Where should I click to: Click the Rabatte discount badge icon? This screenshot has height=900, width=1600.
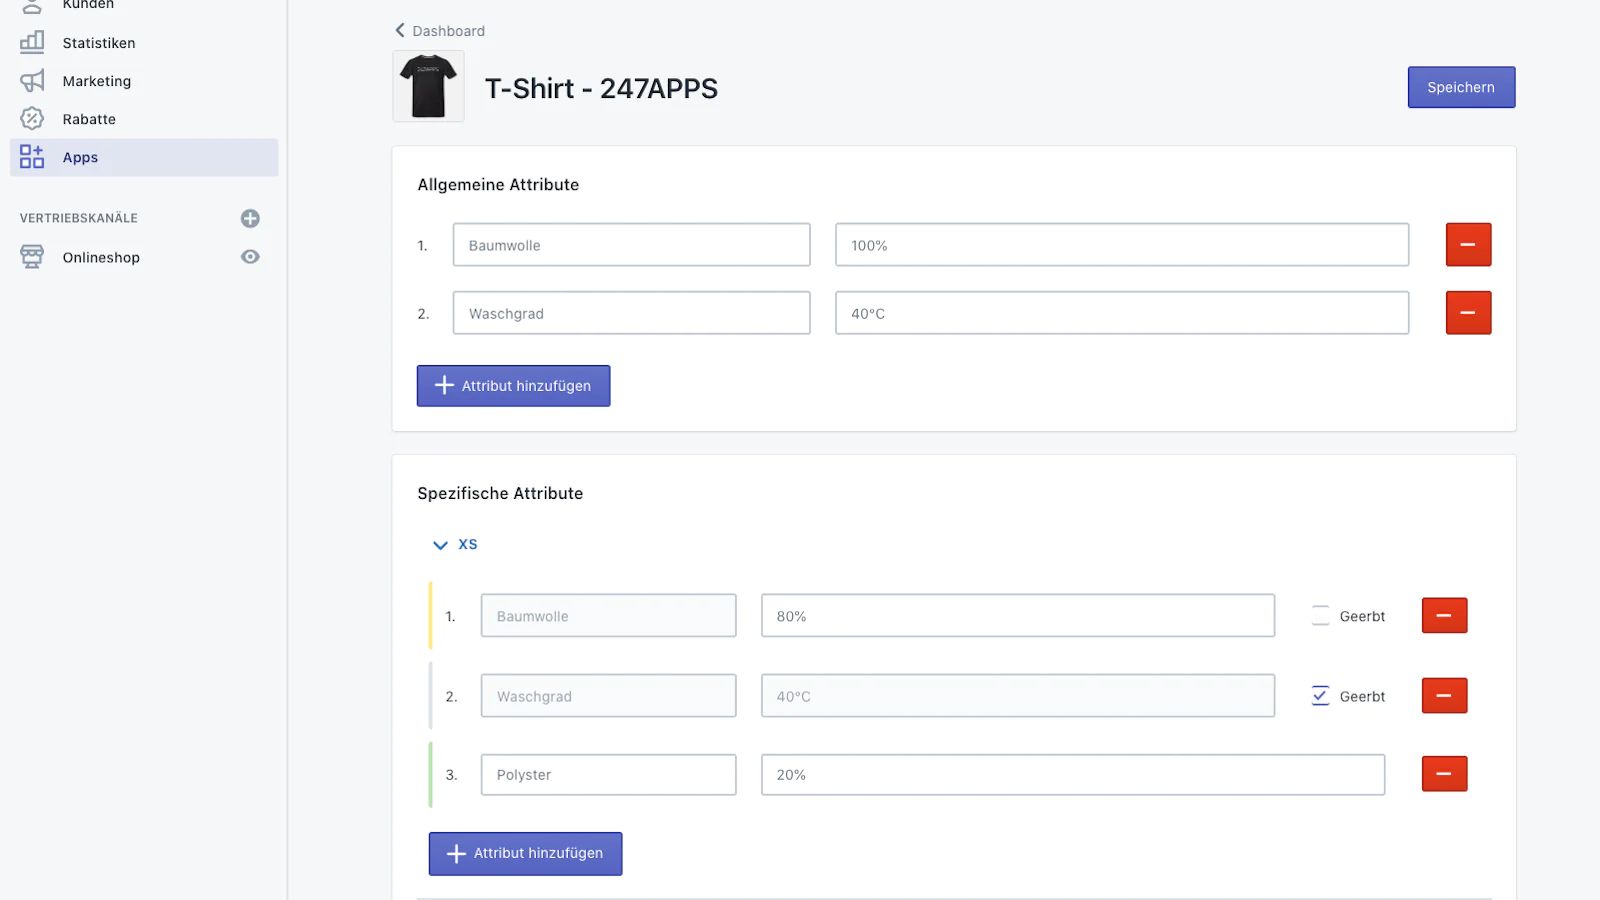click(32, 118)
